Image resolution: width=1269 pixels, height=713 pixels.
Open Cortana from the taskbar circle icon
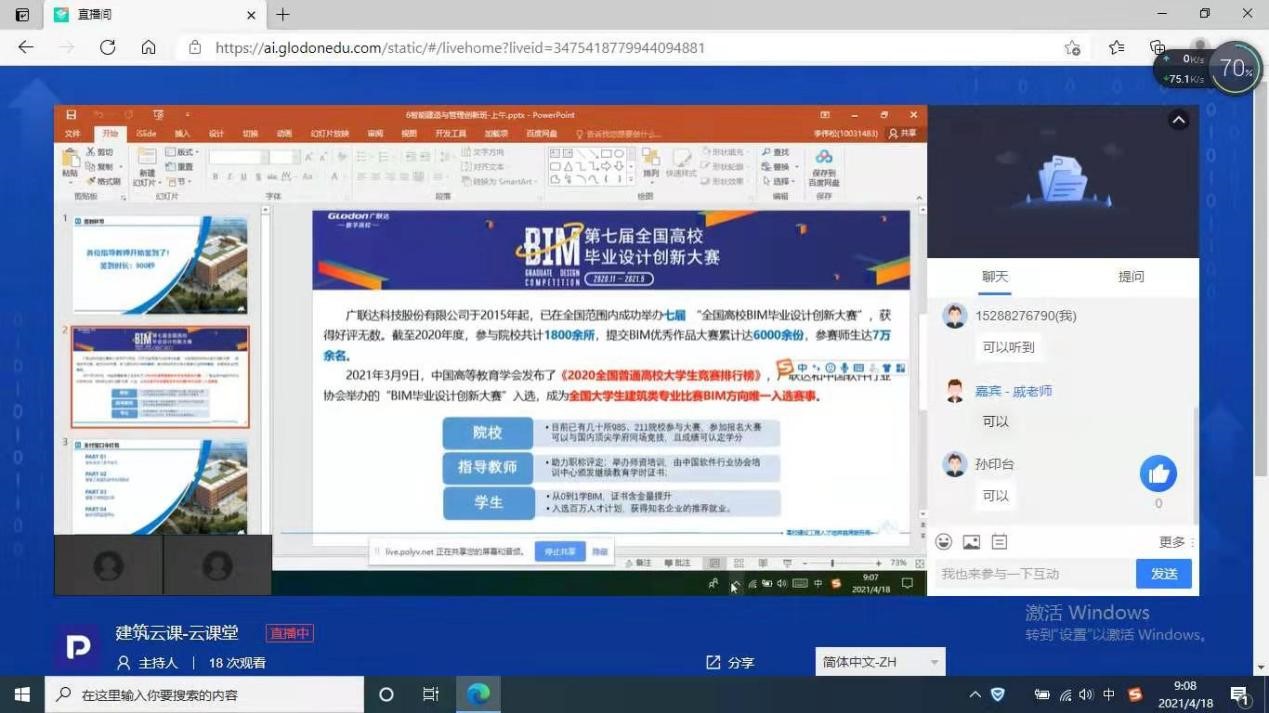pos(386,694)
